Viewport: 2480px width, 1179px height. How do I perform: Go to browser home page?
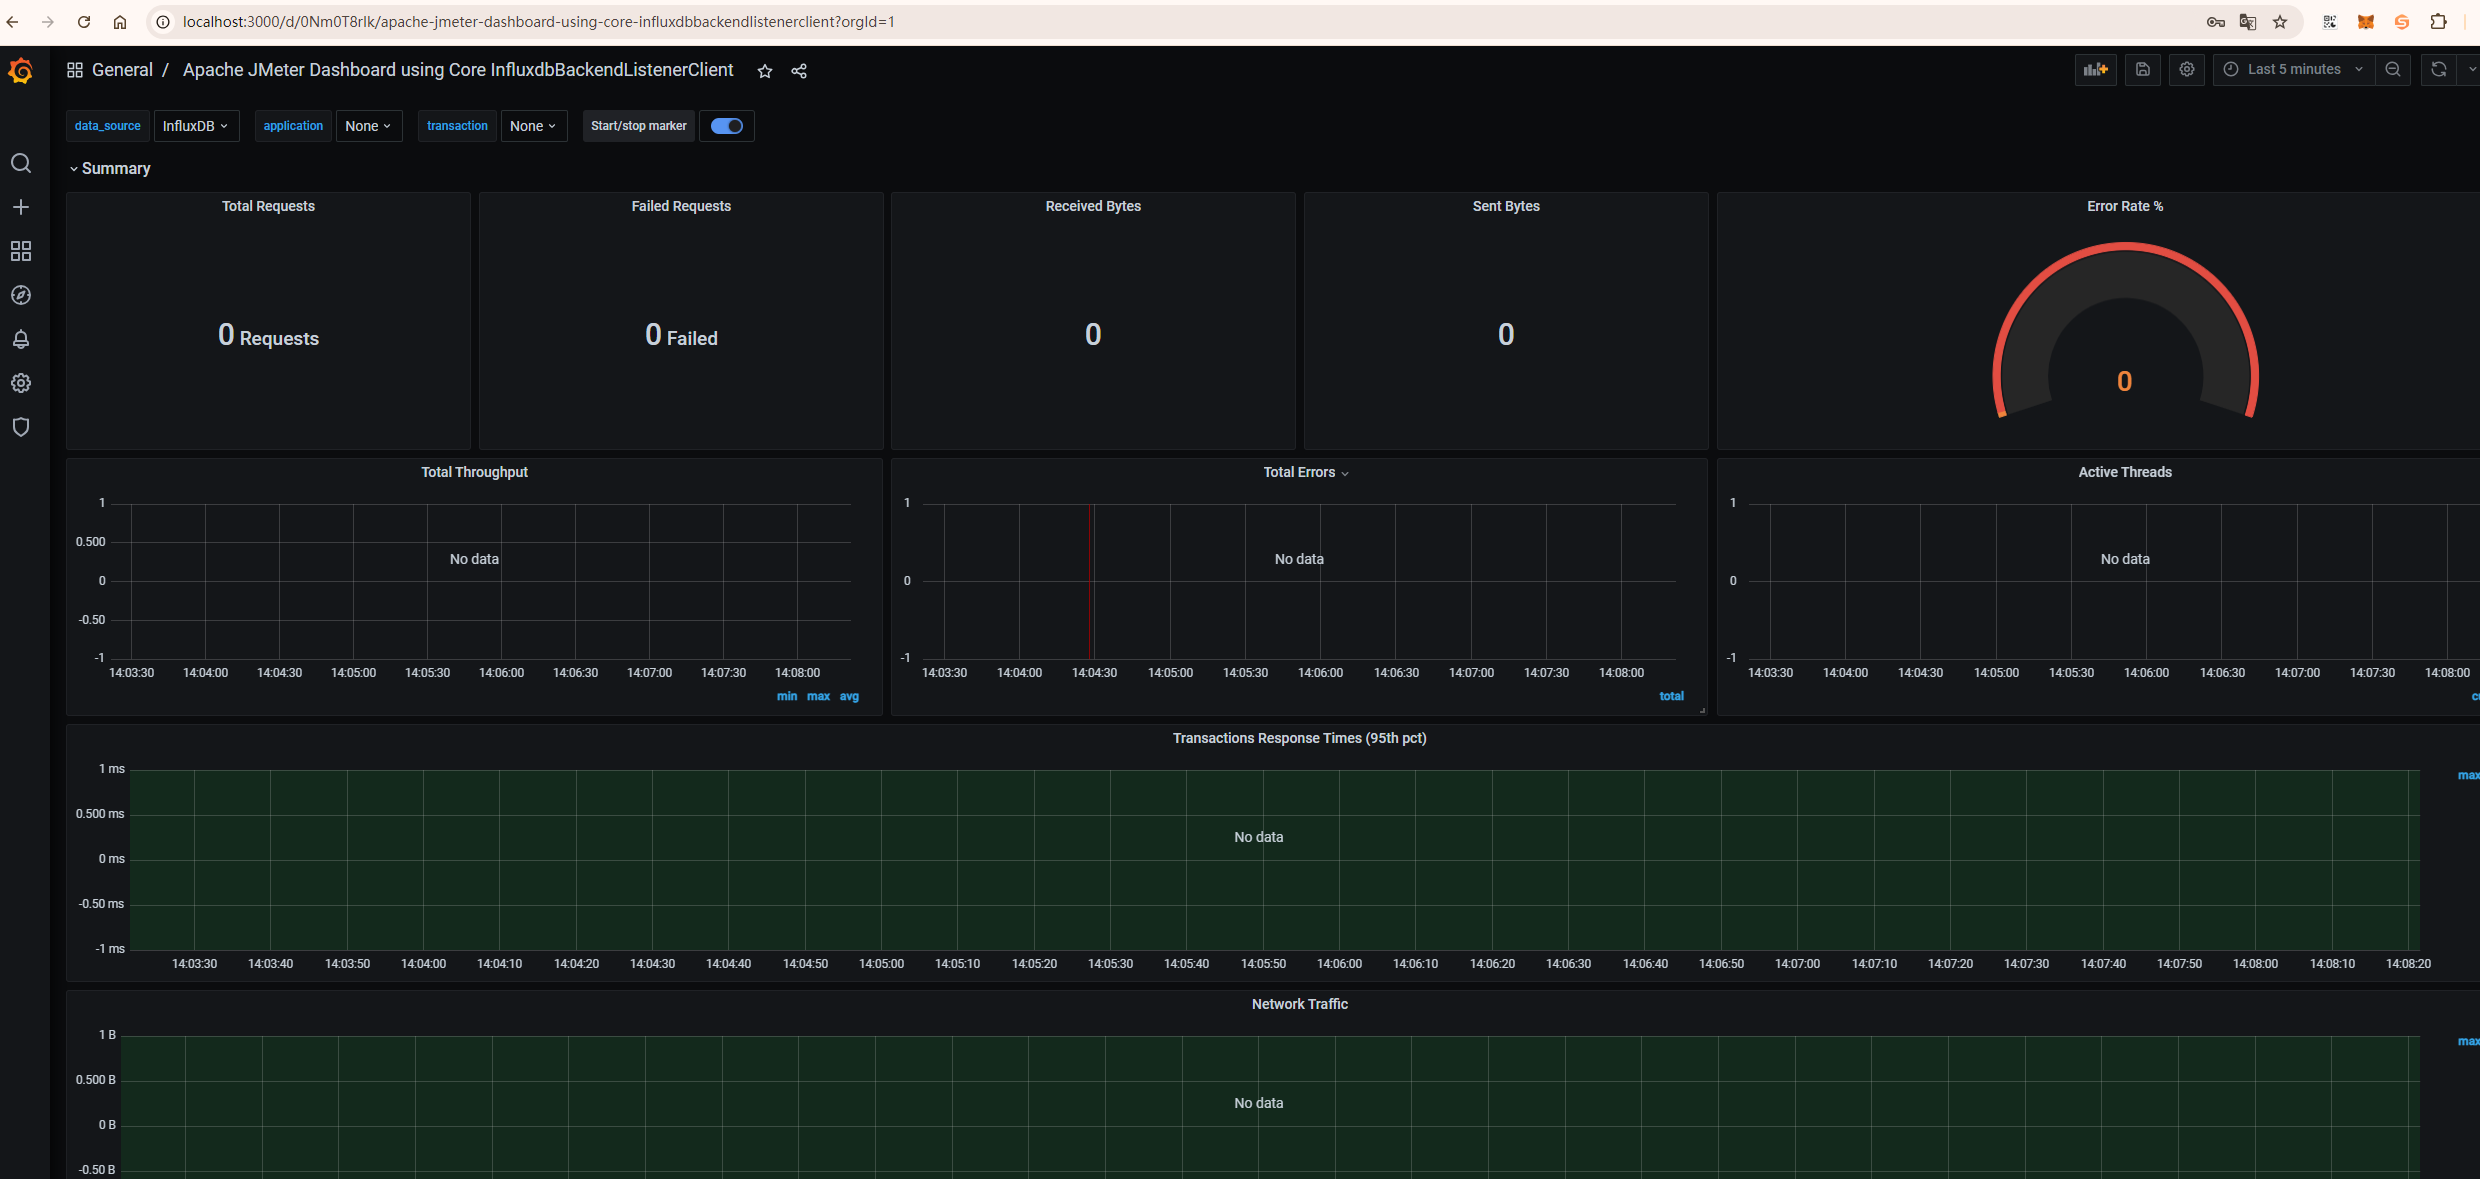point(120,22)
